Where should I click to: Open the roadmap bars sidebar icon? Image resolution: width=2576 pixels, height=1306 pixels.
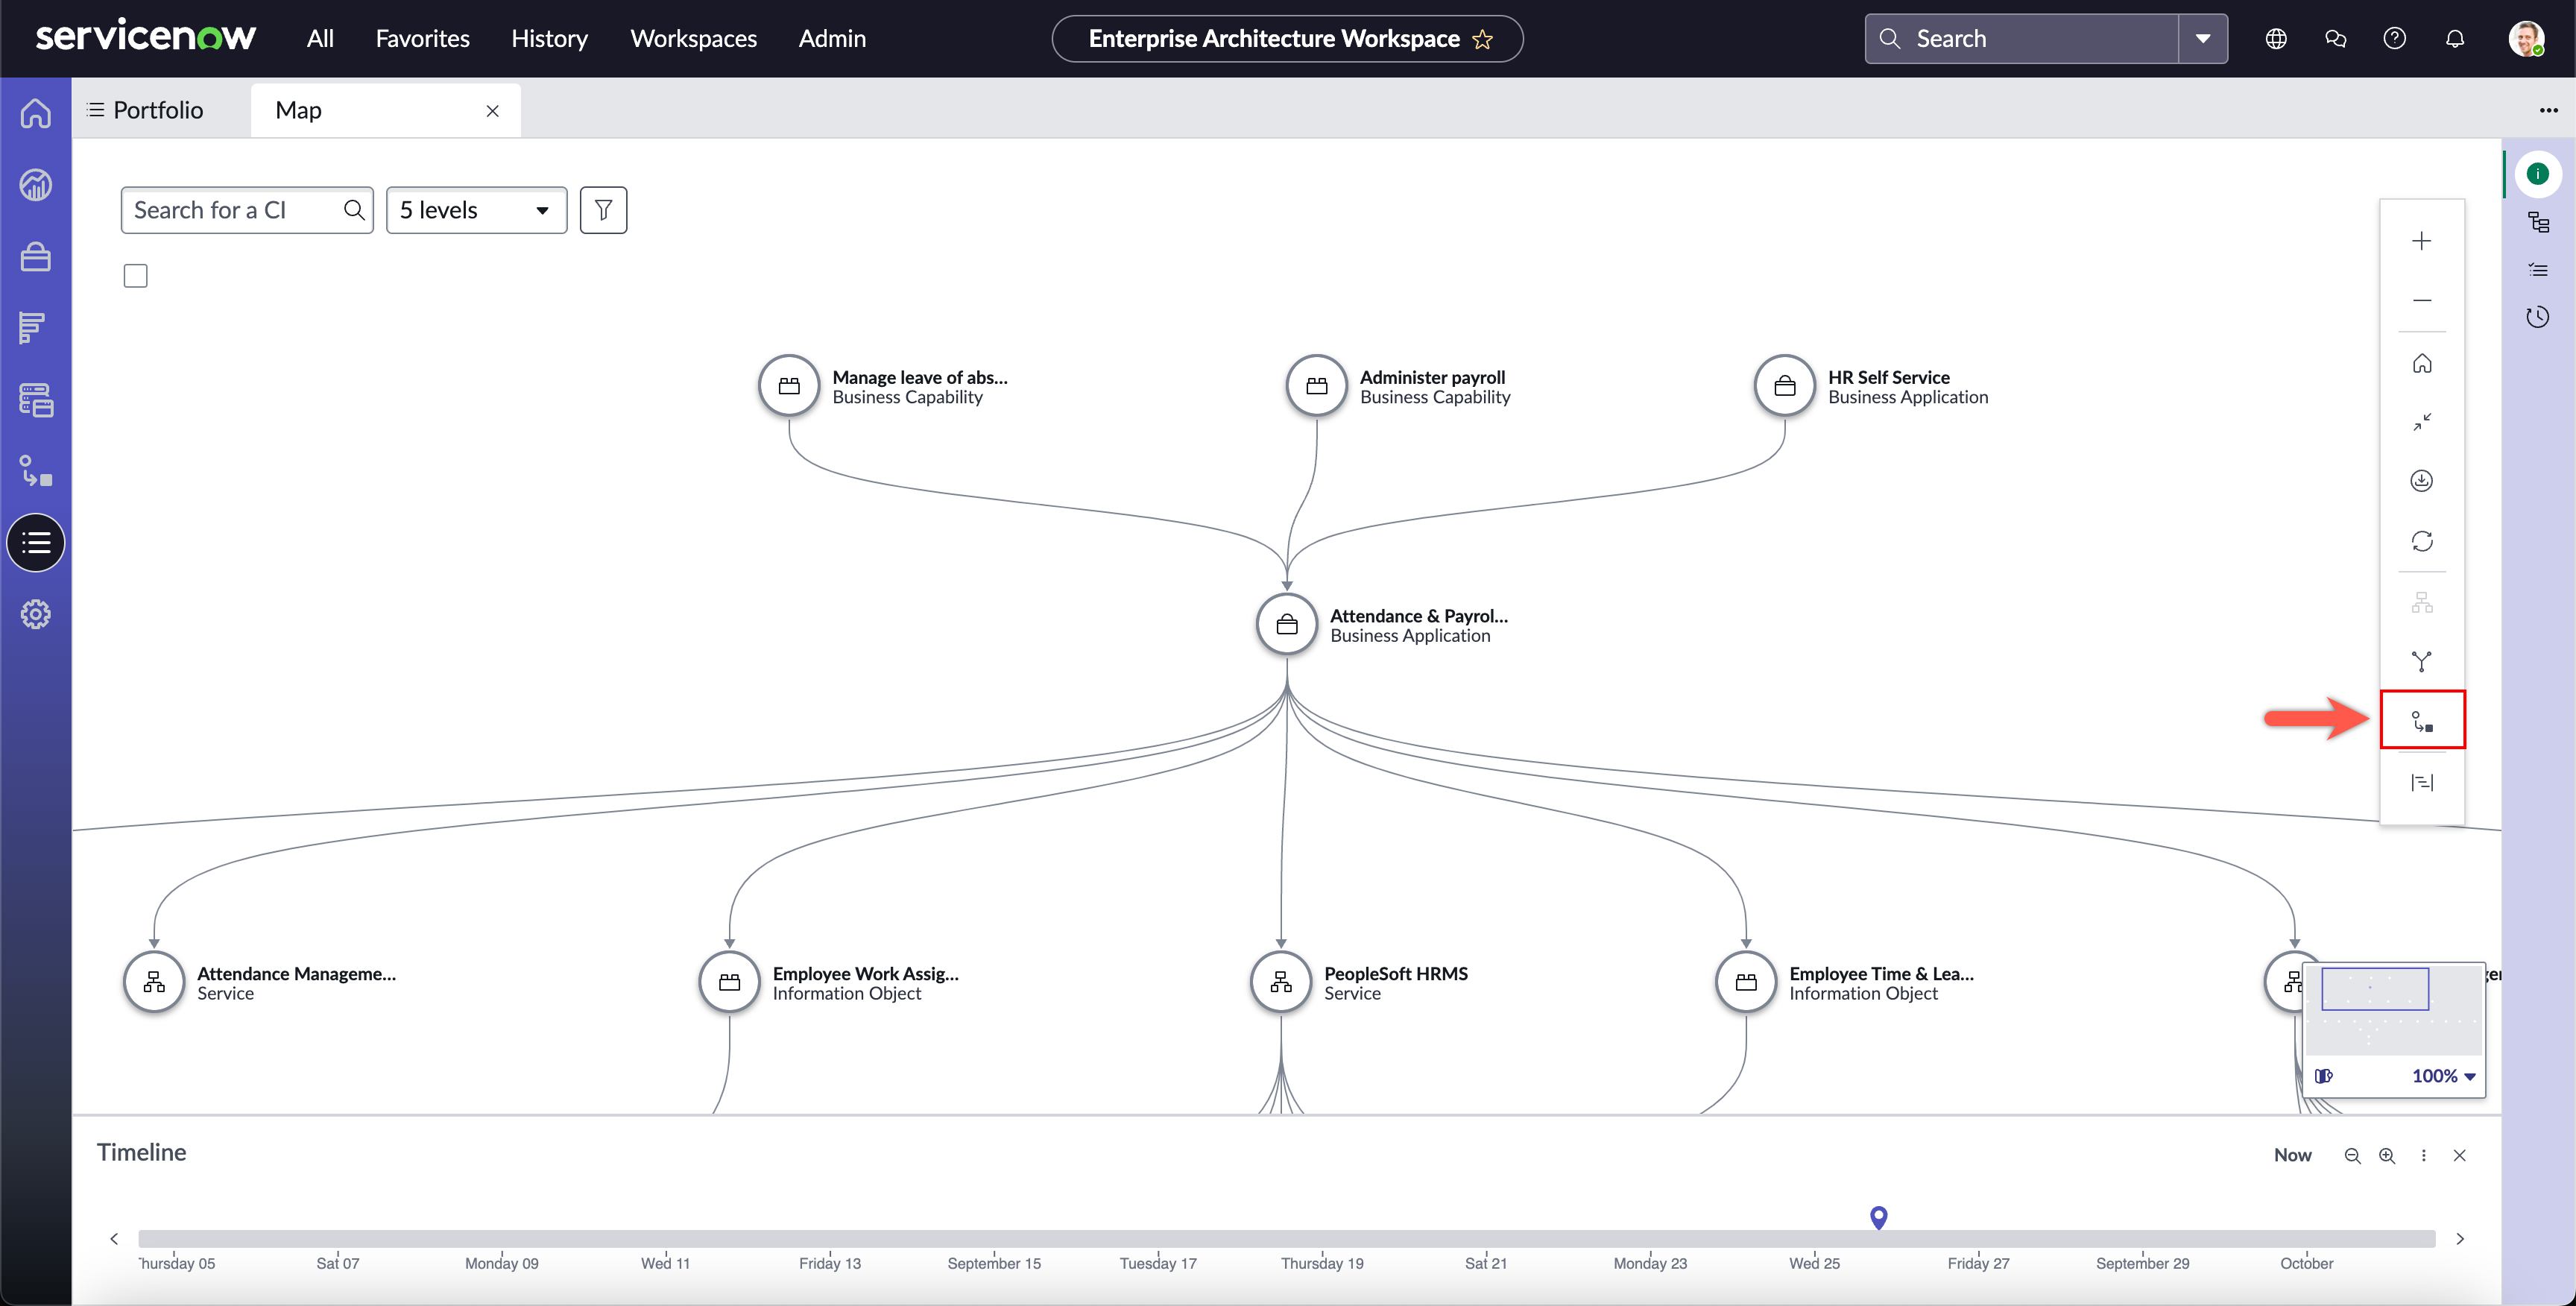click(x=33, y=328)
